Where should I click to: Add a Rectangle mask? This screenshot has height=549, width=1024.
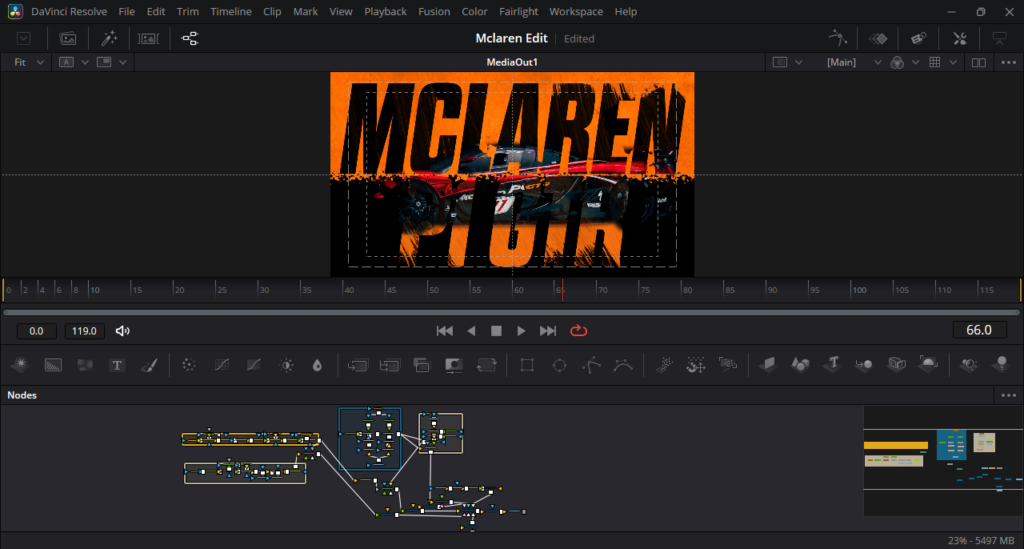527,365
